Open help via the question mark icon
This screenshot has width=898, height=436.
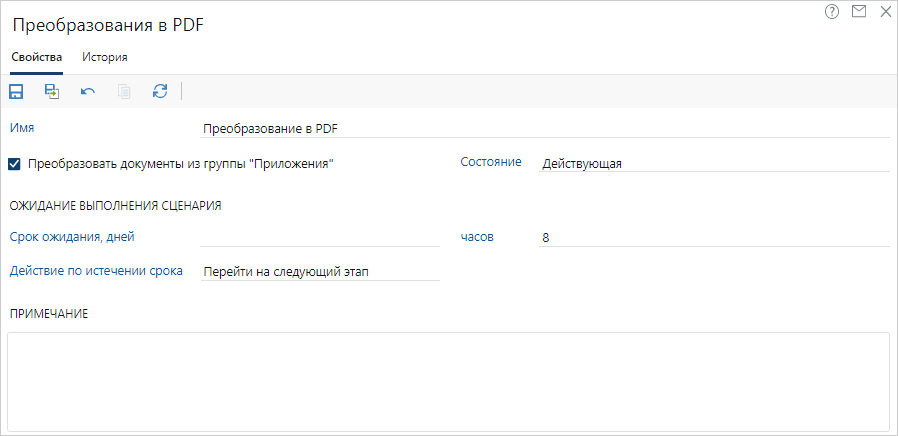pos(832,12)
